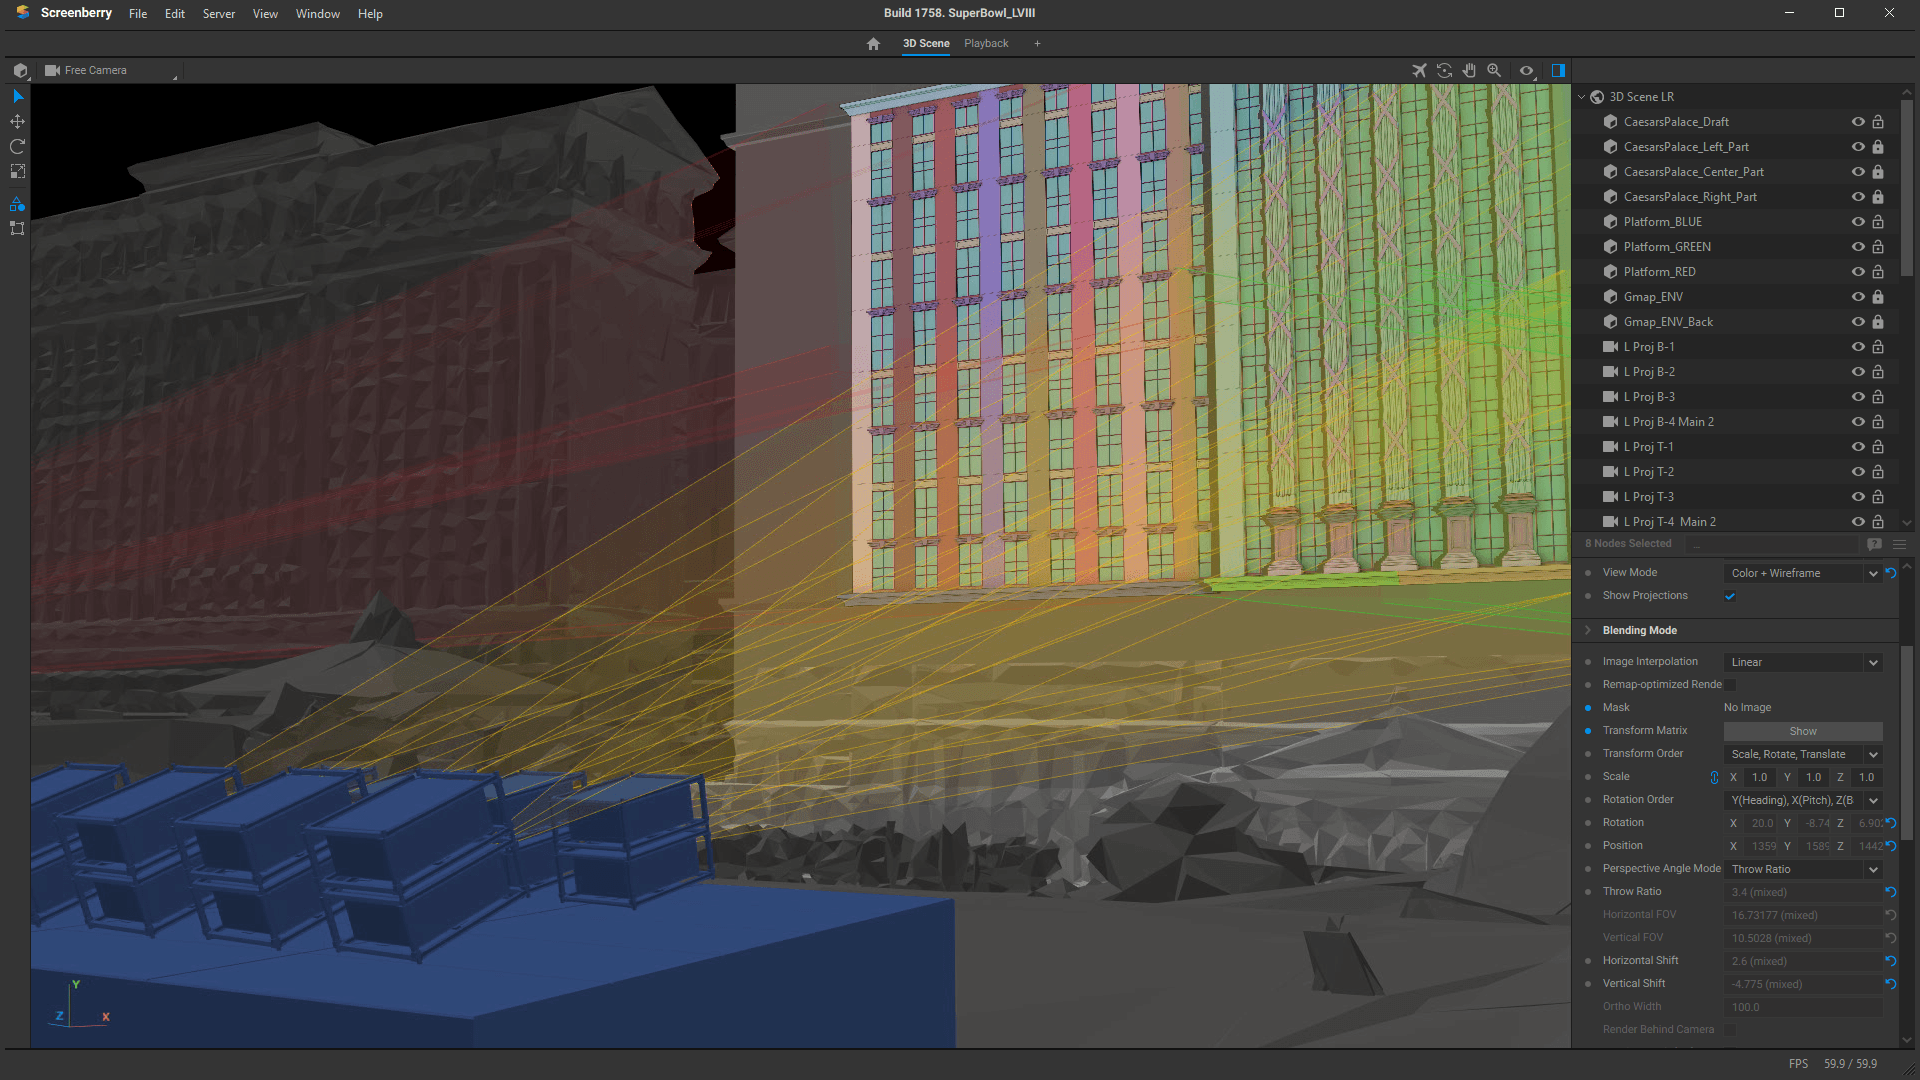
Task: Enable the fly navigation mode icon
Action: (x=1419, y=70)
